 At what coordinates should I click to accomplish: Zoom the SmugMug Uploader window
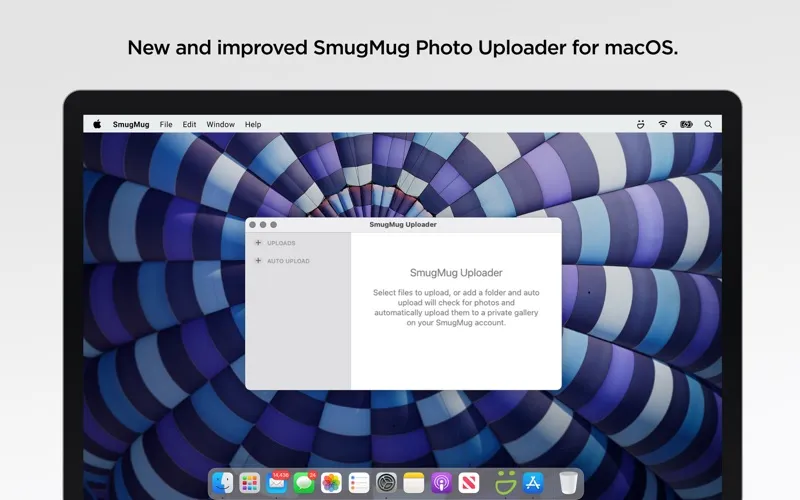pyautogui.click(x=273, y=224)
